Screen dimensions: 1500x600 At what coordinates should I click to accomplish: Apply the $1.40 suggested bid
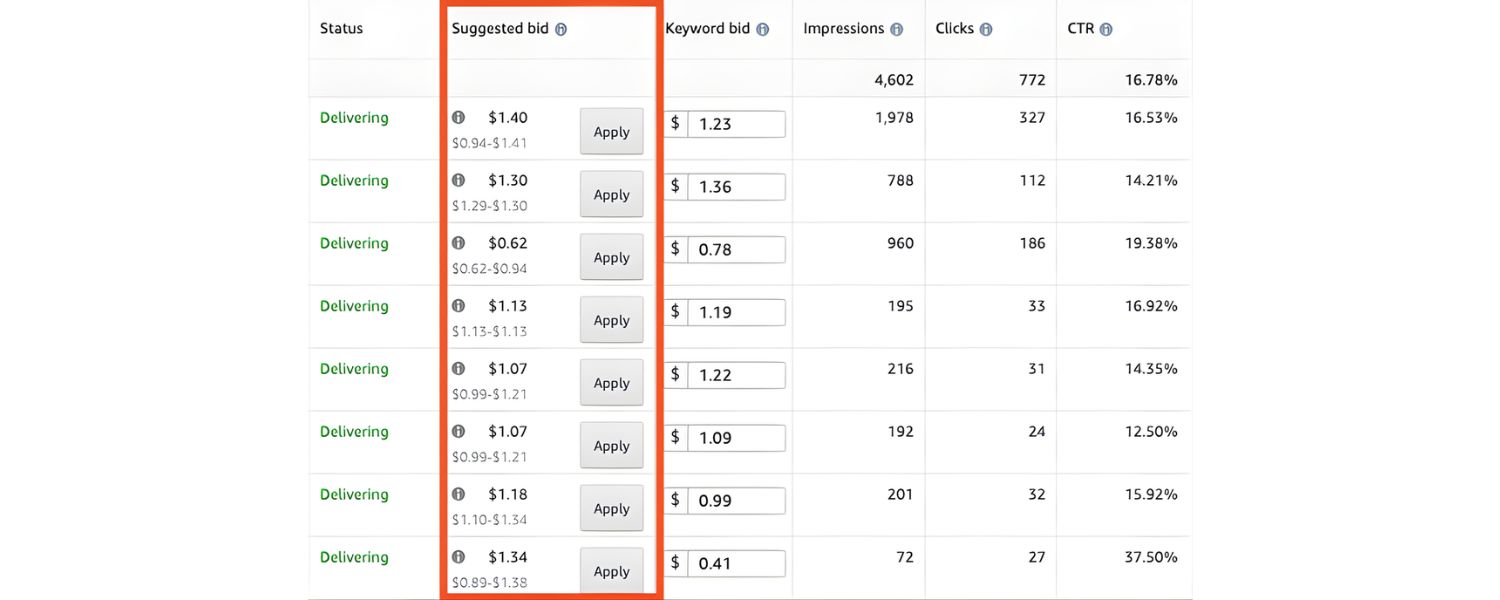click(x=611, y=131)
